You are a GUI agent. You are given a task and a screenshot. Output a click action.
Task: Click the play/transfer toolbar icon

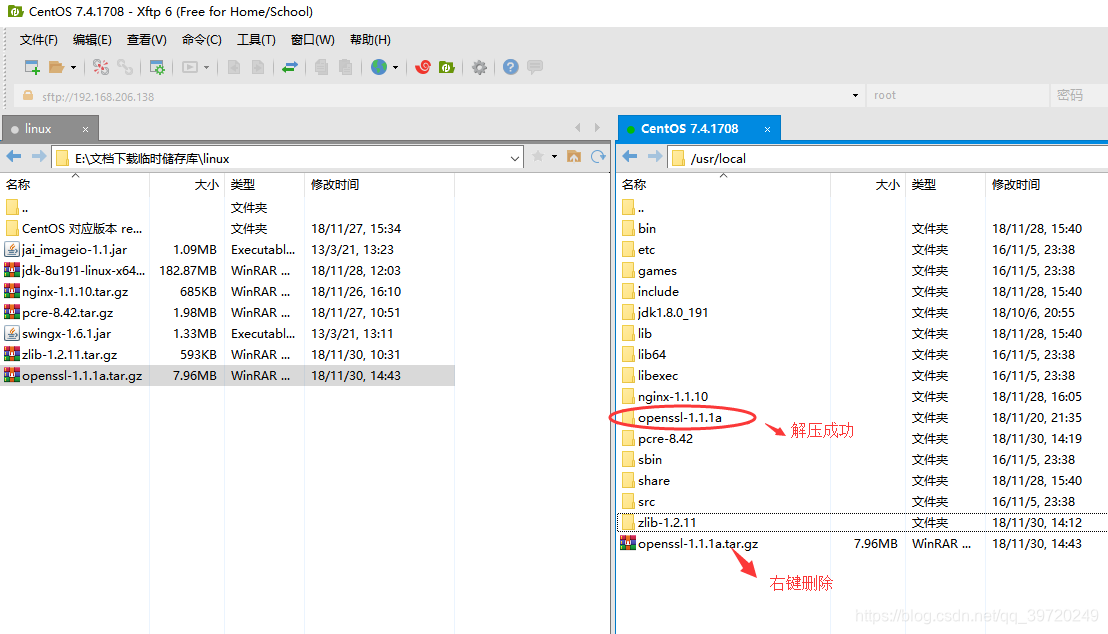(x=189, y=67)
